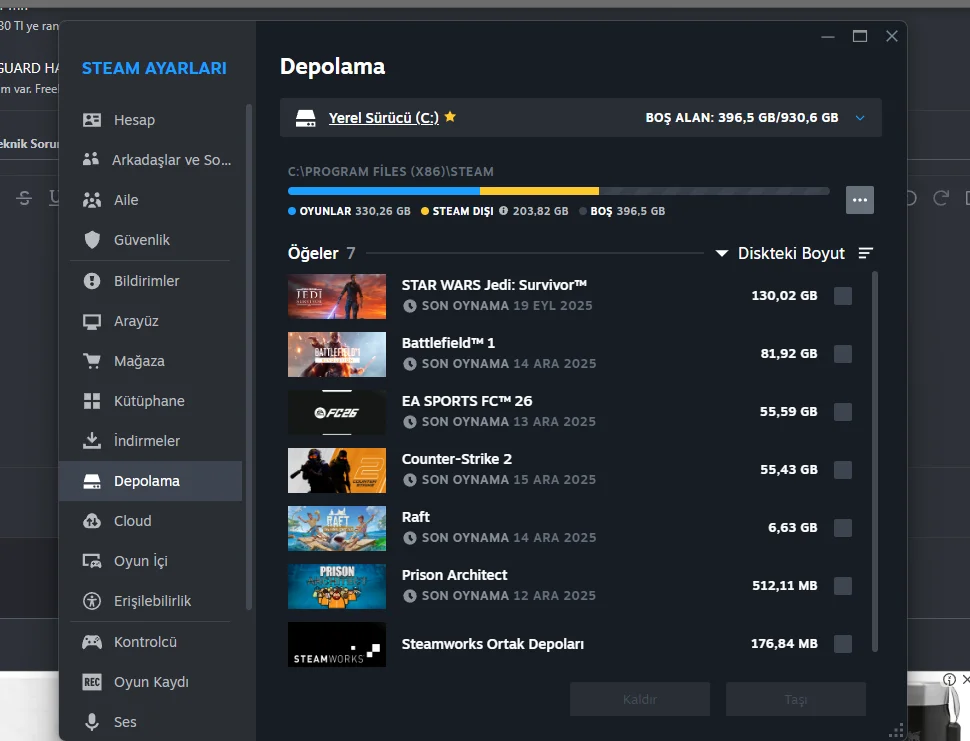Viewport: 970px width, 741px height.
Task: Open Erişilebilirlik settings
Action: tap(152, 601)
